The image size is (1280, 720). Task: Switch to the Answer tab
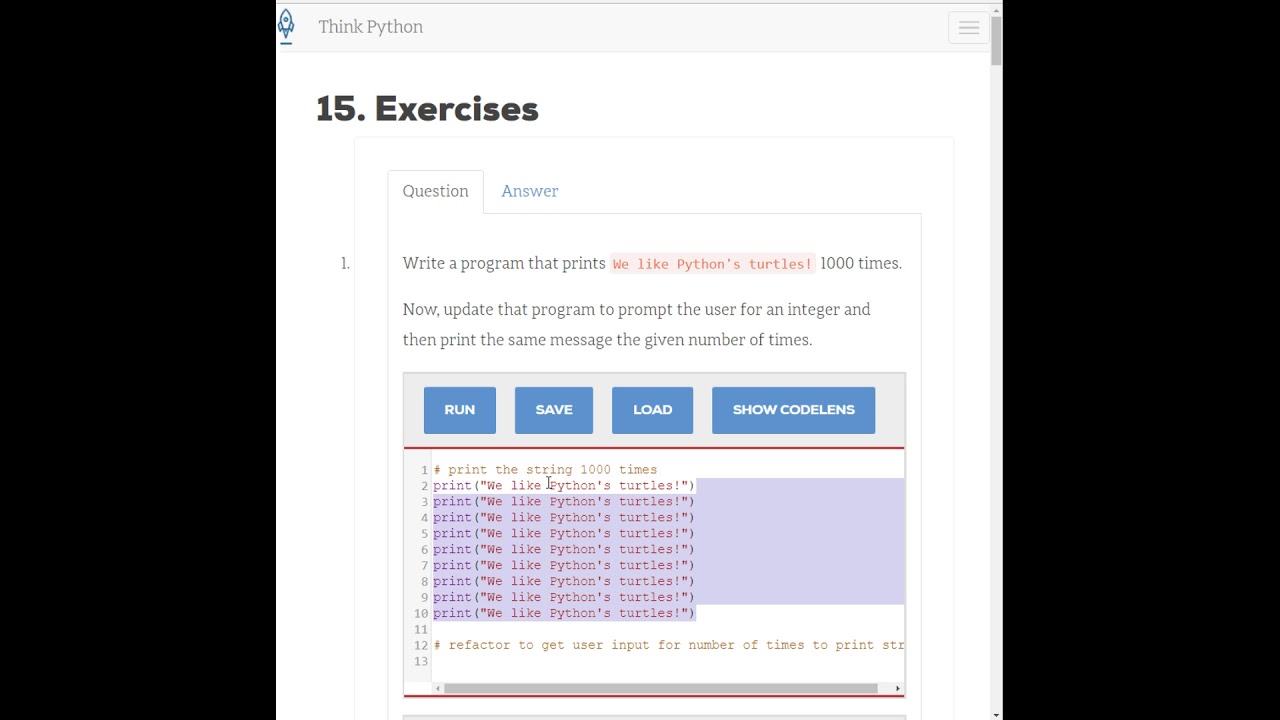pos(529,191)
